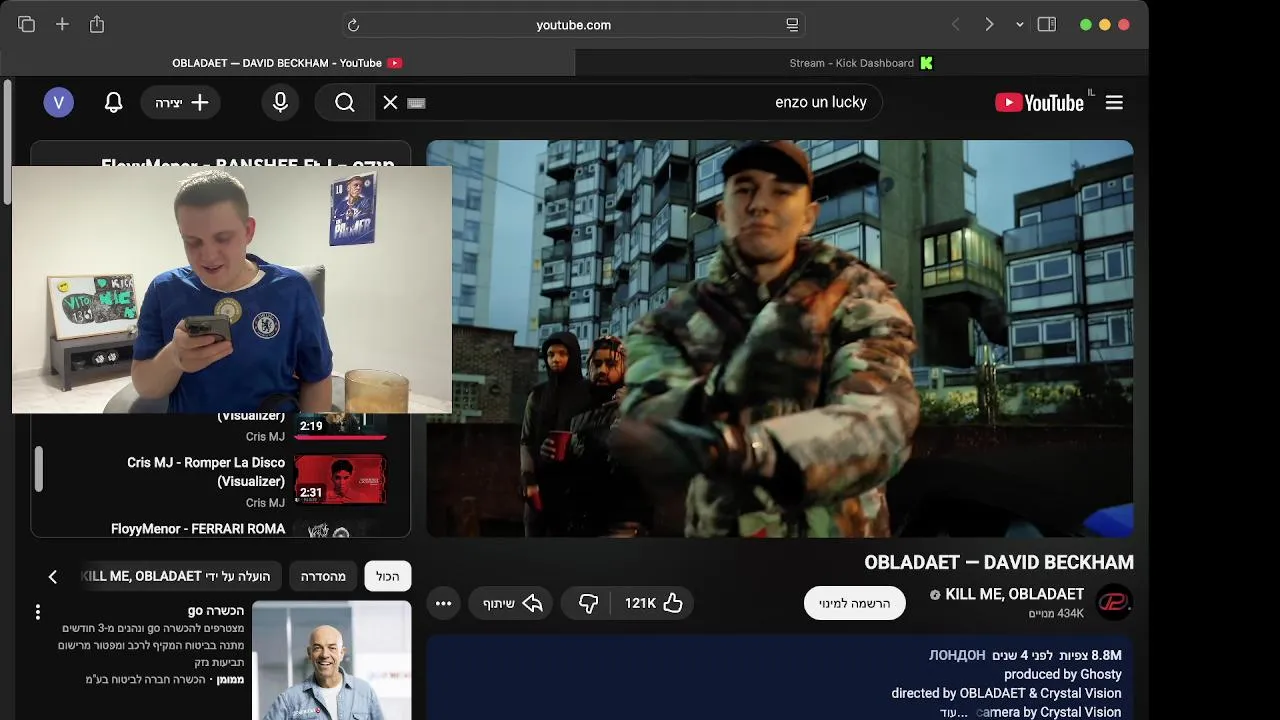Click the שיתוף share button
1280x720 pixels.
coord(512,603)
